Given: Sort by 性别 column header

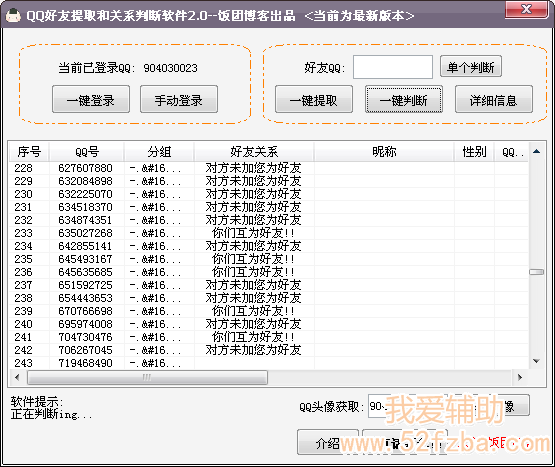Looking at the screenshot, I should (x=474, y=152).
